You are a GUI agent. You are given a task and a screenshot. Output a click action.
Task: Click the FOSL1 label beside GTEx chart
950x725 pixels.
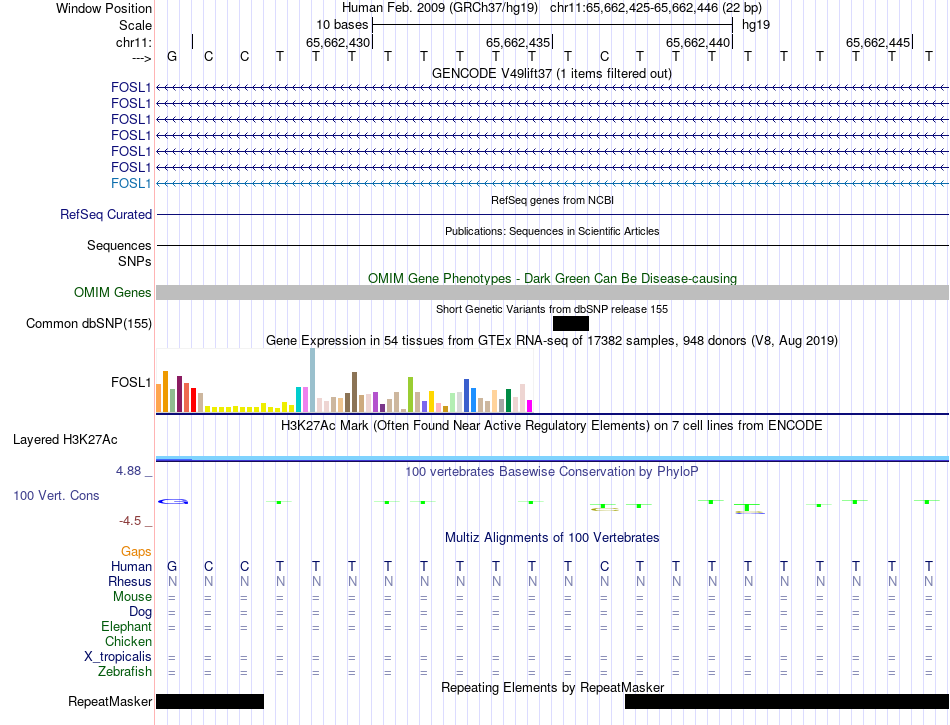(130, 382)
